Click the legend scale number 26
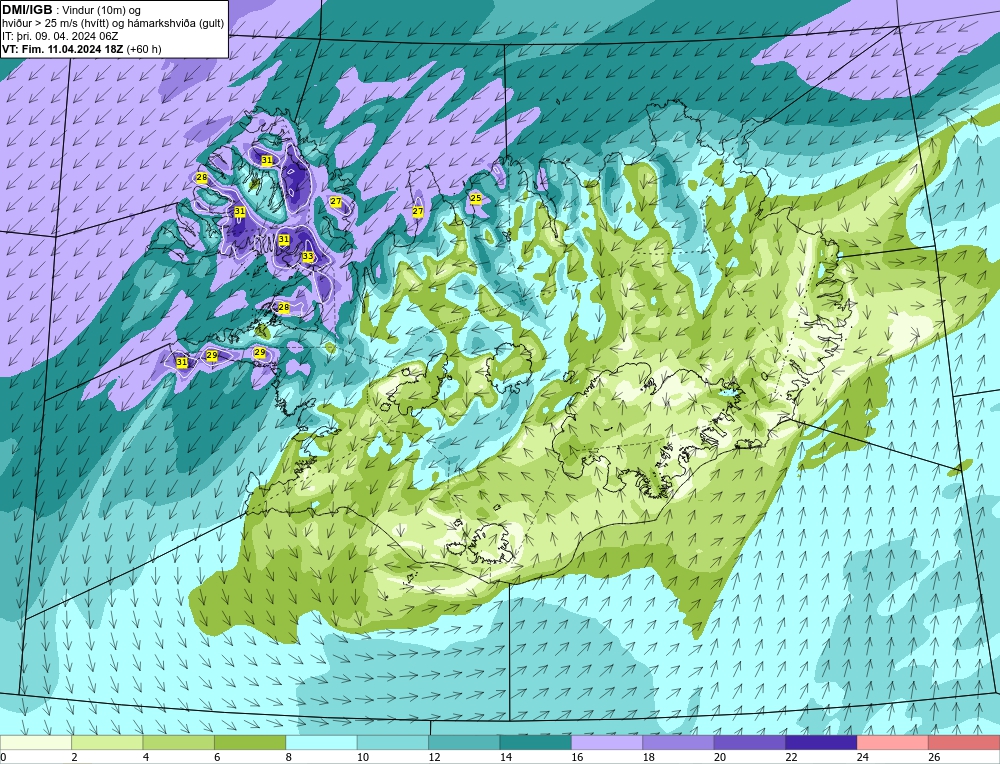Viewport: 1000px width, 764px height. click(x=934, y=758)
